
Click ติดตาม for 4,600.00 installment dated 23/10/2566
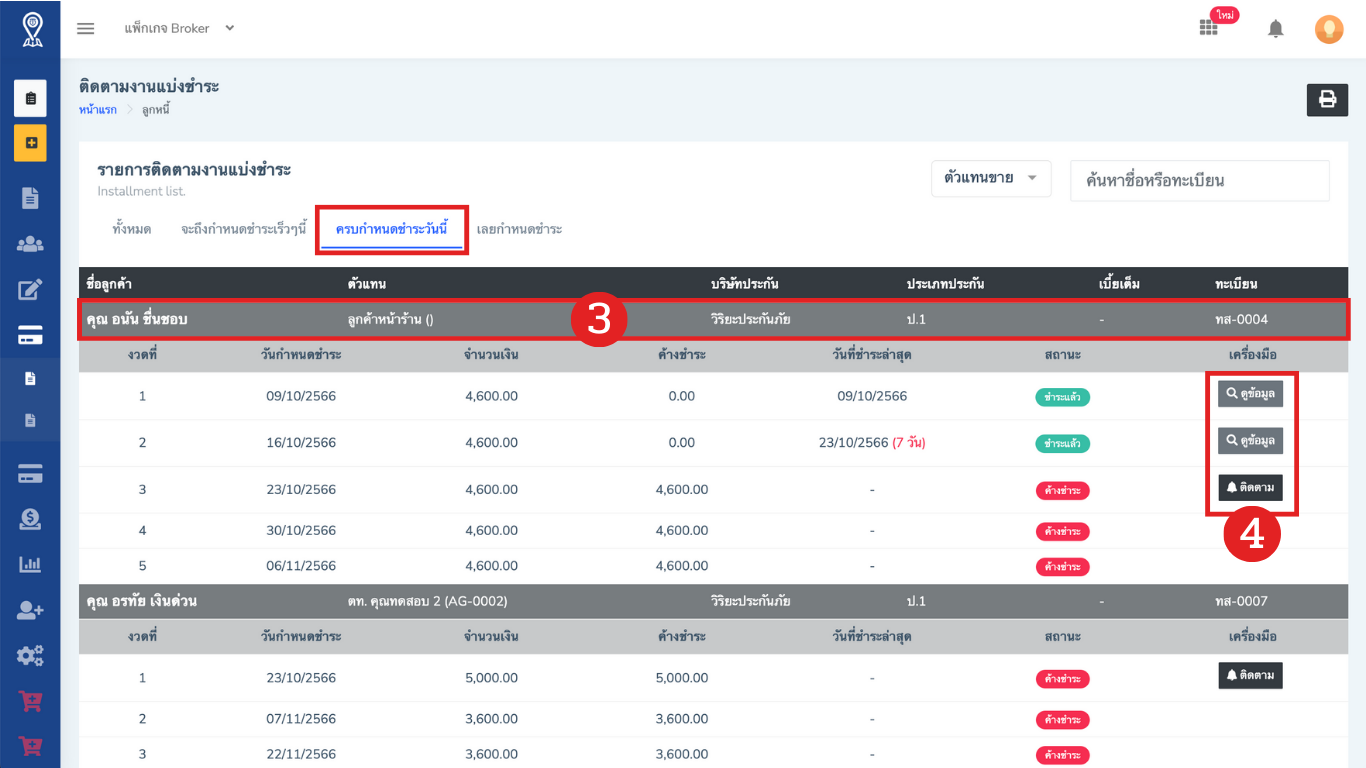(x=1250, y=488)
